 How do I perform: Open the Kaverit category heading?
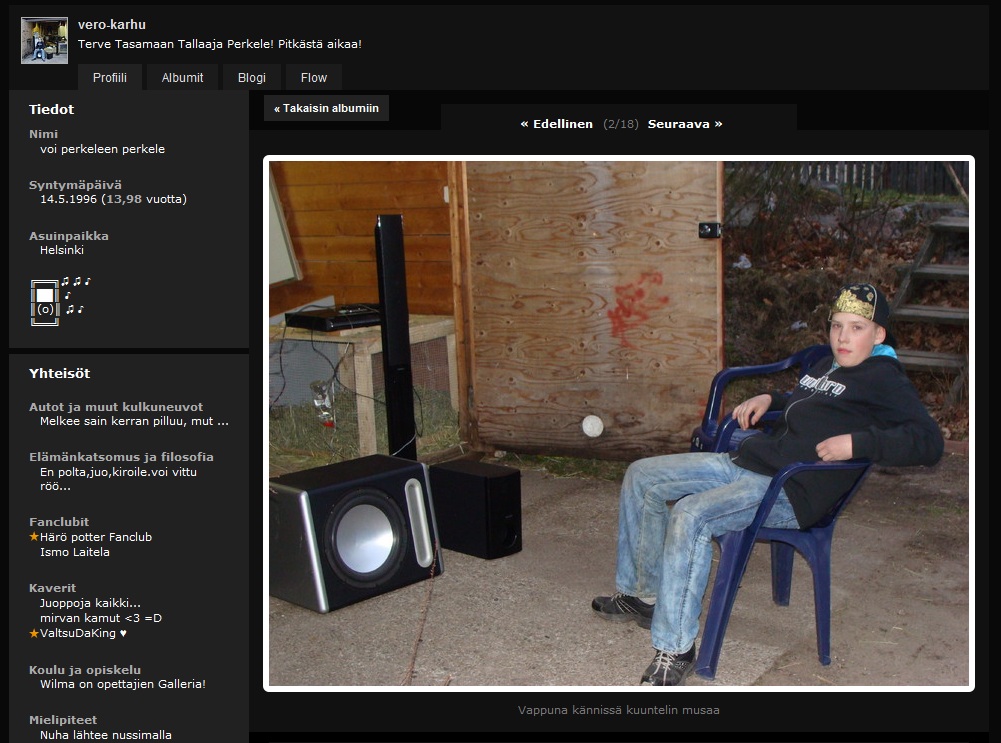[x=52, y=588]
